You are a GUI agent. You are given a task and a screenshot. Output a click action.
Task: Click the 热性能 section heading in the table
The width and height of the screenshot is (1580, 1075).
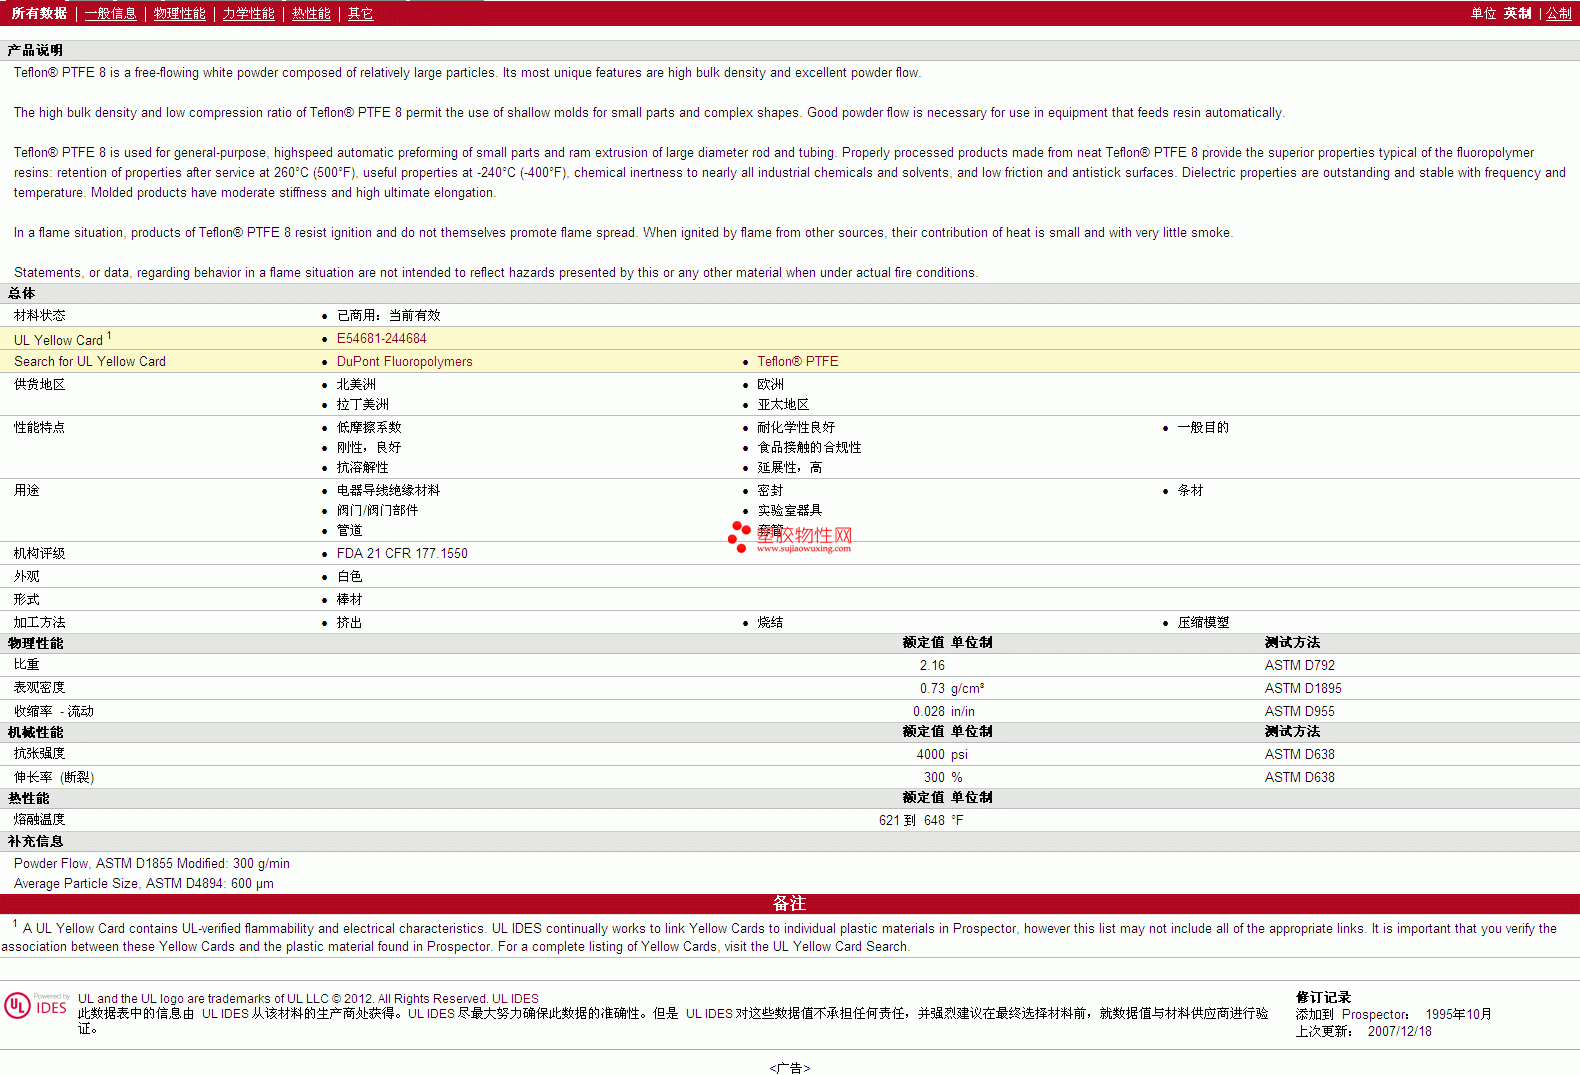click(x=28, y=798)
